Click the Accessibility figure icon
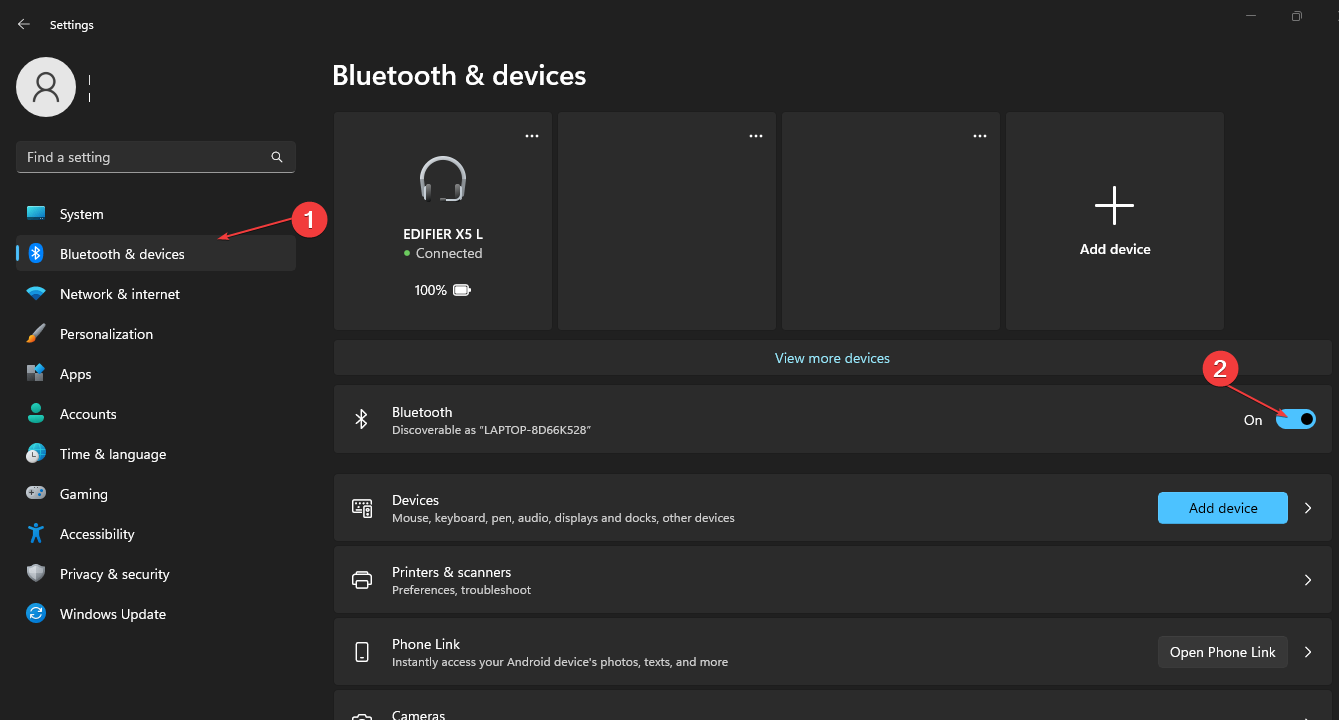Viewport: 1339px width, 720px height. click(36, 534)
